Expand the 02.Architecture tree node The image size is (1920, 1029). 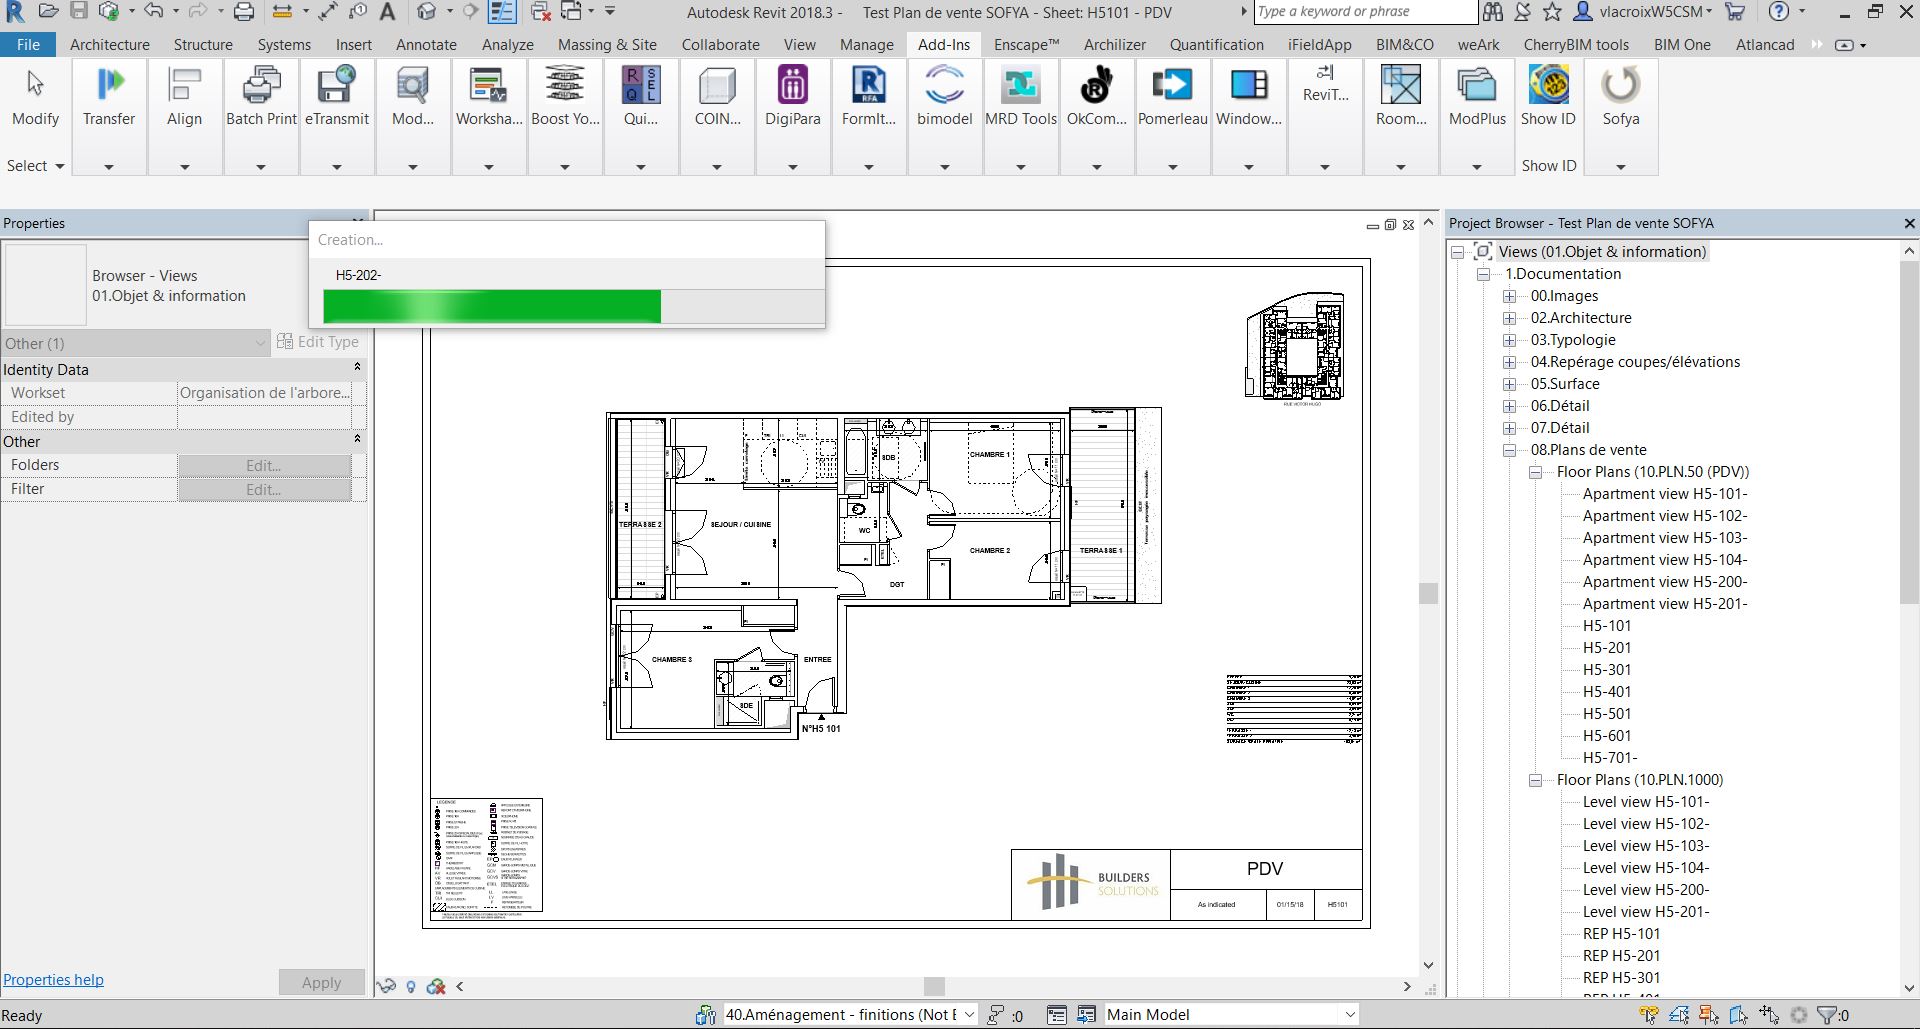[x=1510, y=318]
